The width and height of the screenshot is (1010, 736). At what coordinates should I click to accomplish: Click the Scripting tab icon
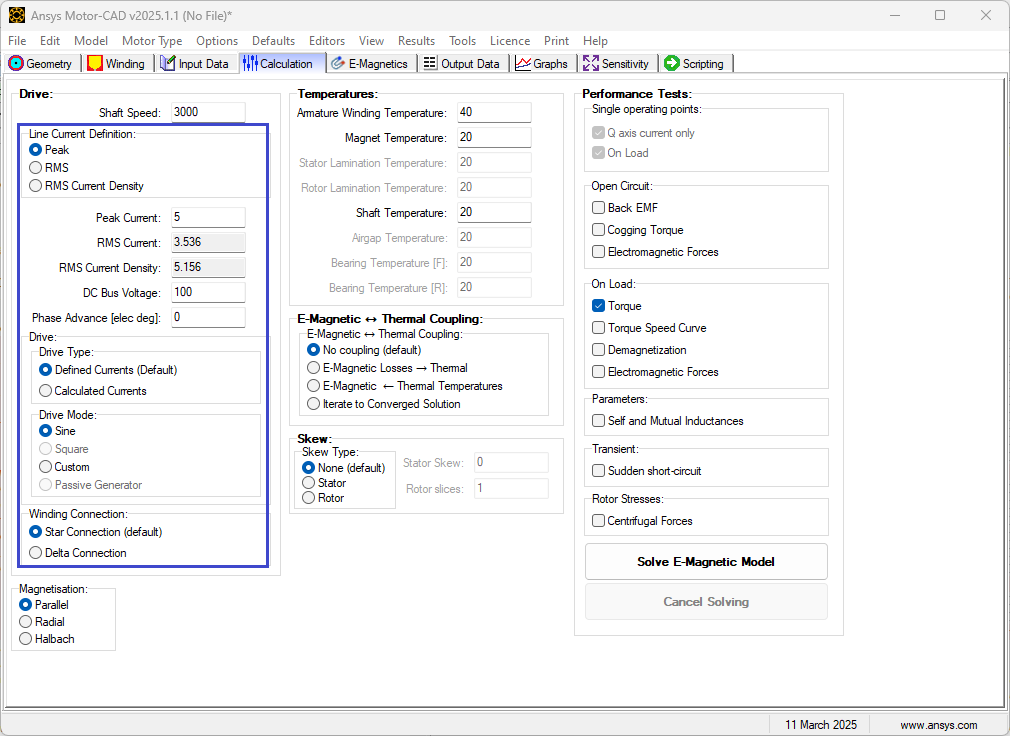[672, 63]
